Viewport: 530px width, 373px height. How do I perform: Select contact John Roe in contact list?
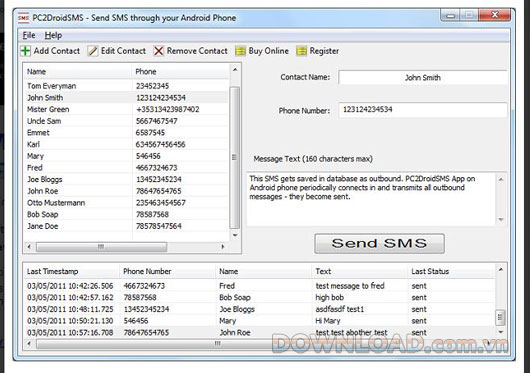(x=127, y=191)
